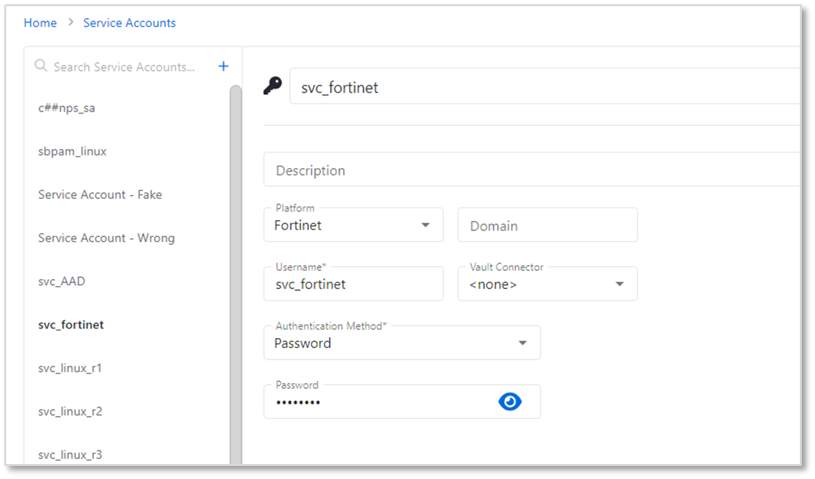This screenshot has width=815, height=479.
Task: Click the Username field containing svc_fortinet
Action: pos(352,285)
